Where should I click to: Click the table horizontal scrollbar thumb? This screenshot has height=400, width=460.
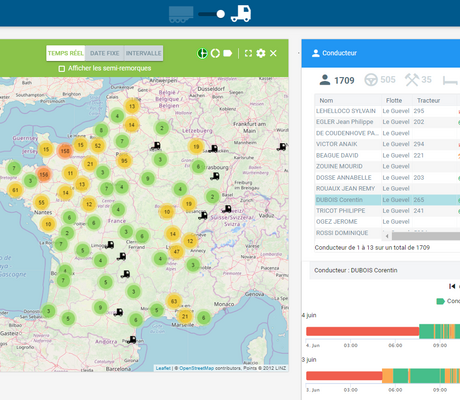(426, 236)
